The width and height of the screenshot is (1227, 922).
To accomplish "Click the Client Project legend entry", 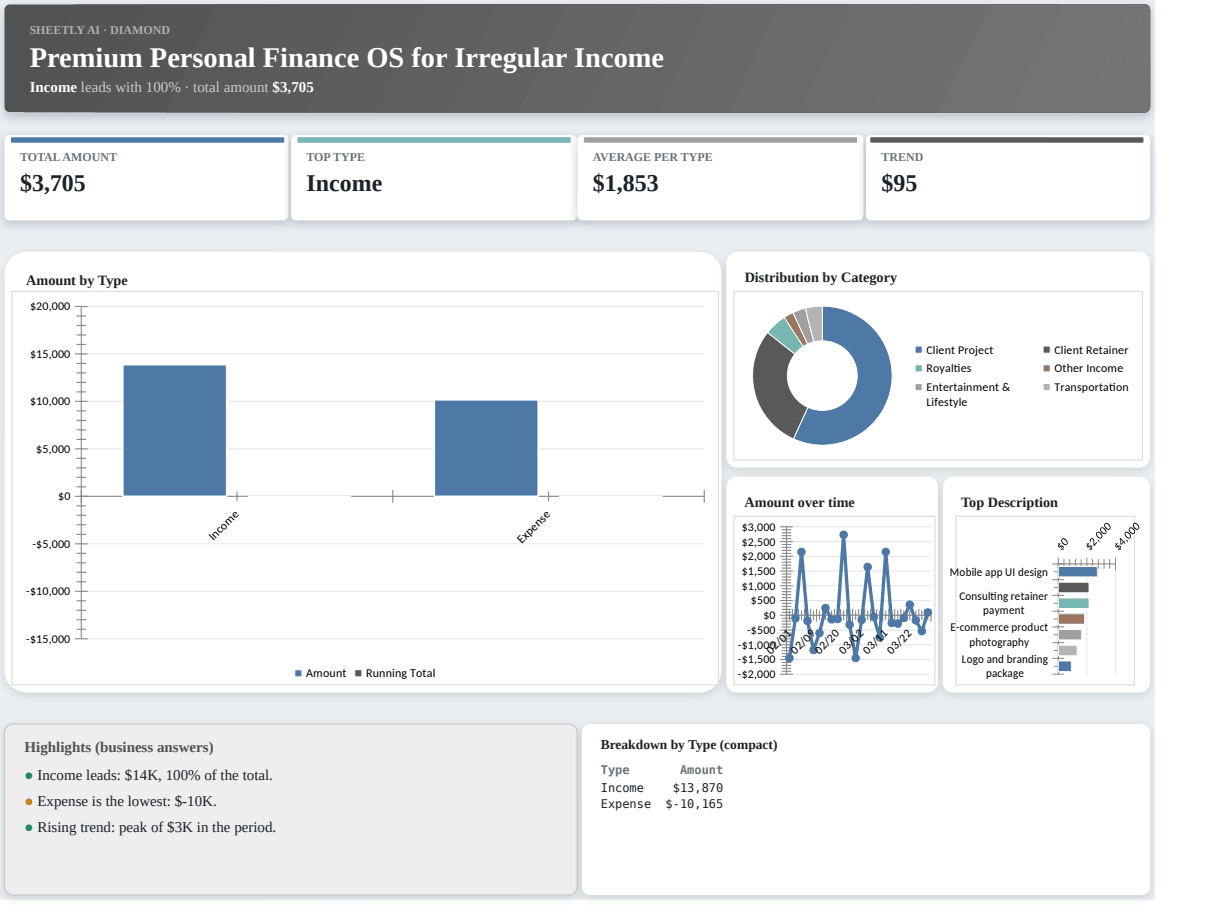I will (954, 350).
